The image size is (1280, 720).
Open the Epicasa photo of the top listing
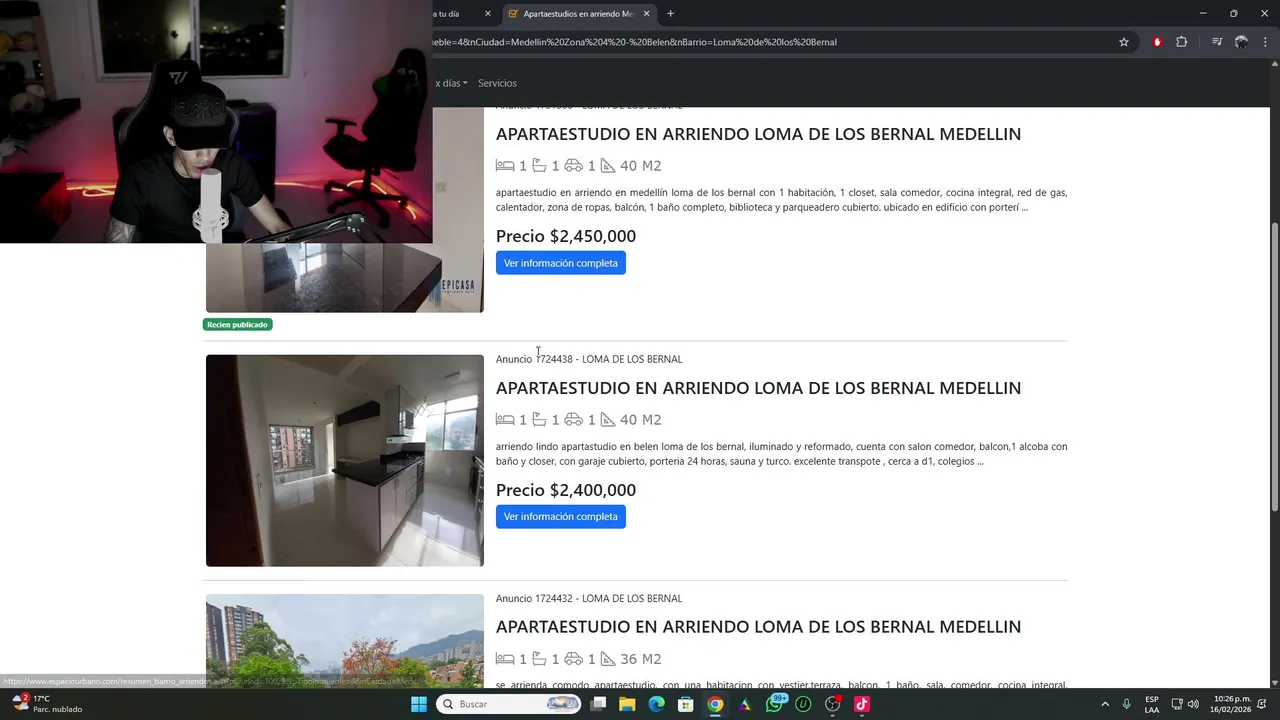(345, 278)
